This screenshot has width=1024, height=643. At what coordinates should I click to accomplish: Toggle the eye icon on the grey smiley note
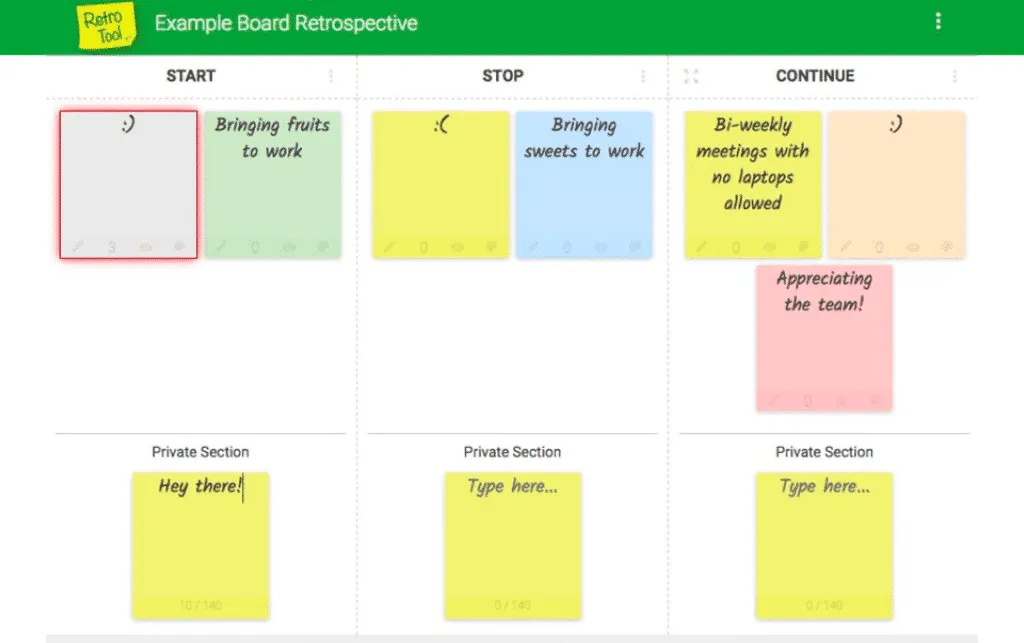146,247
